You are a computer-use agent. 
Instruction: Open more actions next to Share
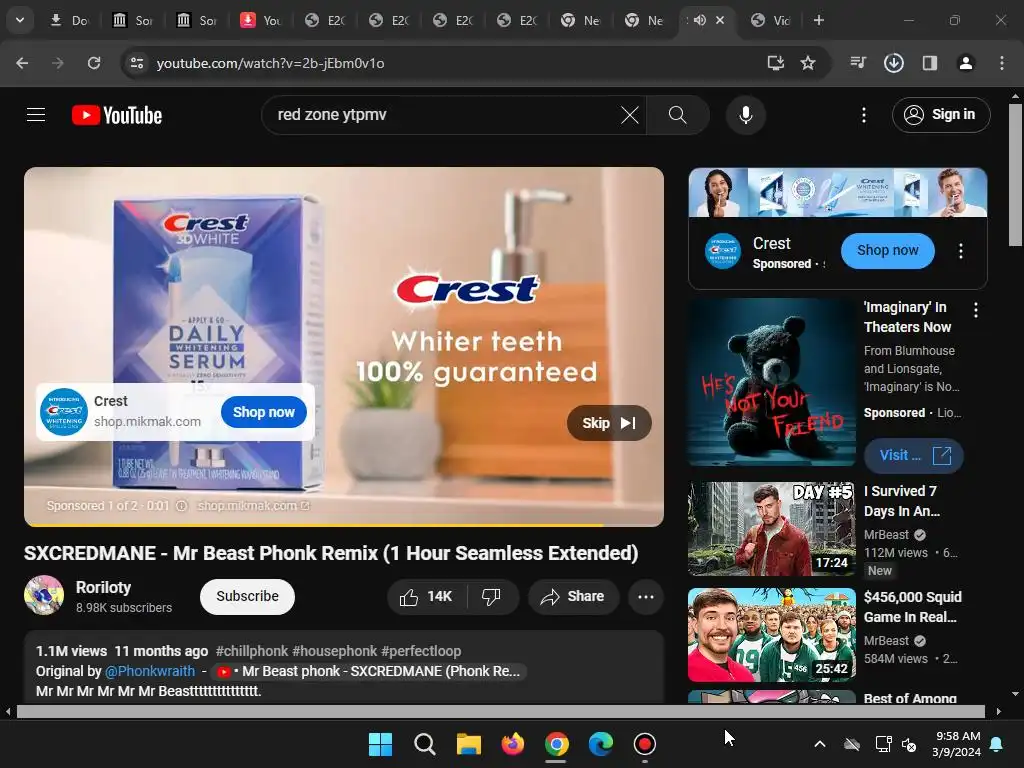[x=646, y=596]
